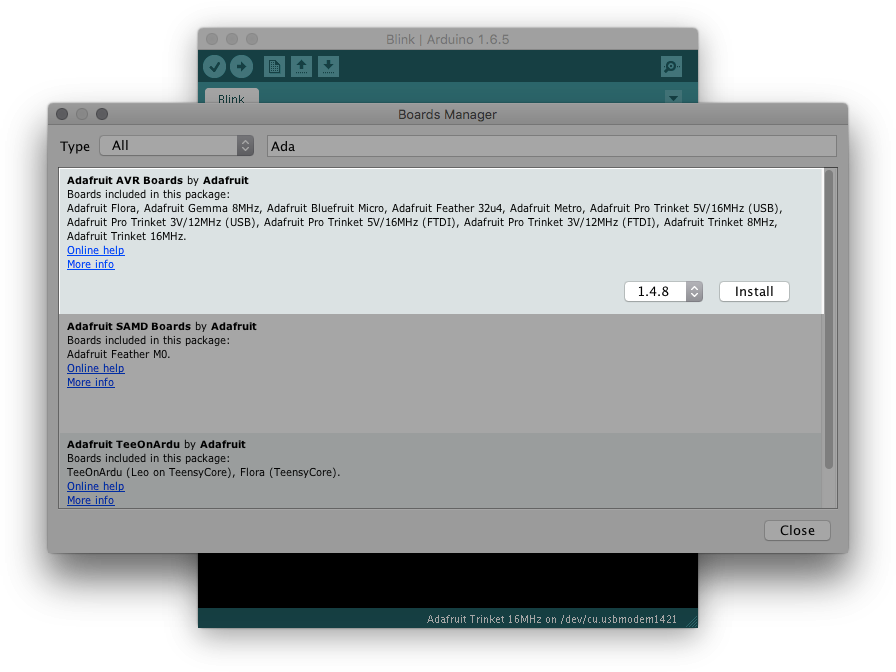Viewport: 896px width, 672px height.
Task: Close the Boards Manager with Close button
Action: (x=797, y=530)
